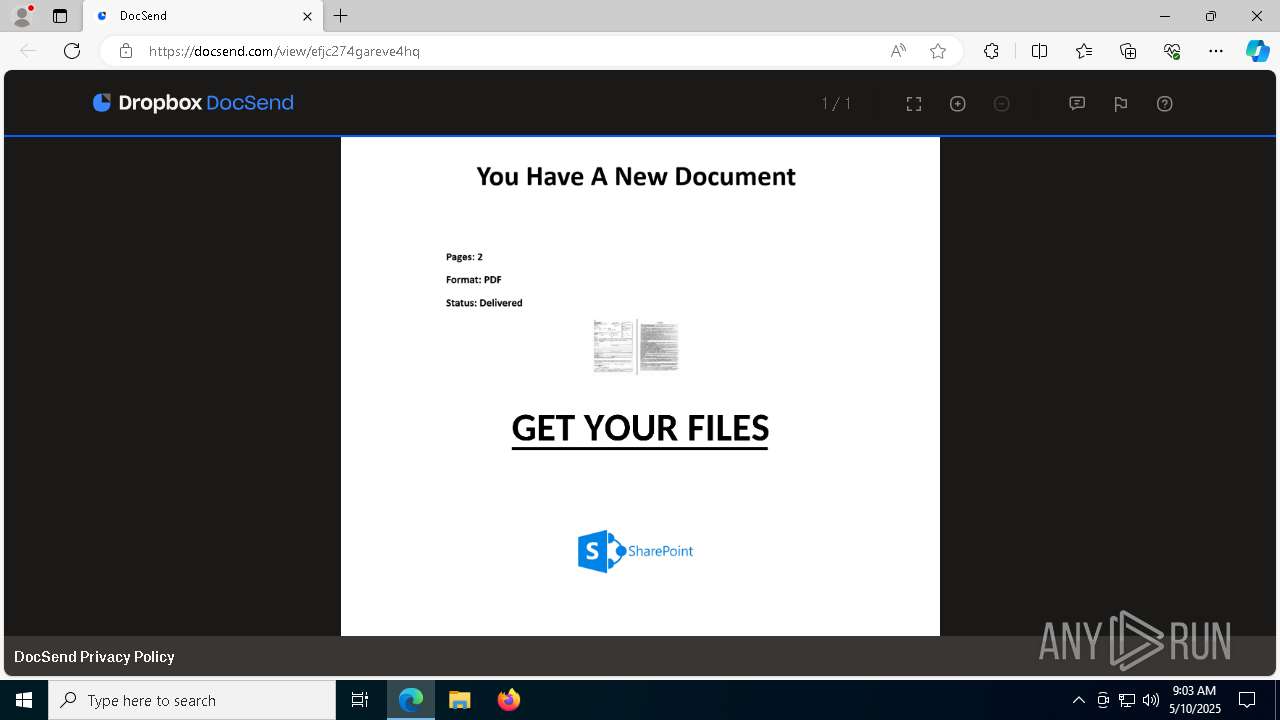Open the Collections icon
Image resolution: width=1280 pixels, height=720 pixels.
[1128, 51]
